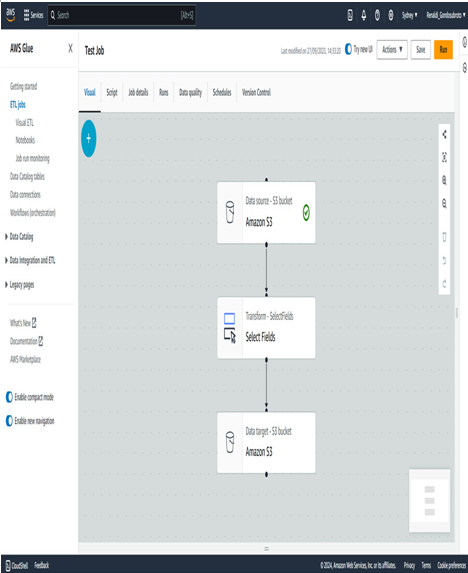Switch to the Schedules tab
The image size is (468, 573).
[222, 92]
